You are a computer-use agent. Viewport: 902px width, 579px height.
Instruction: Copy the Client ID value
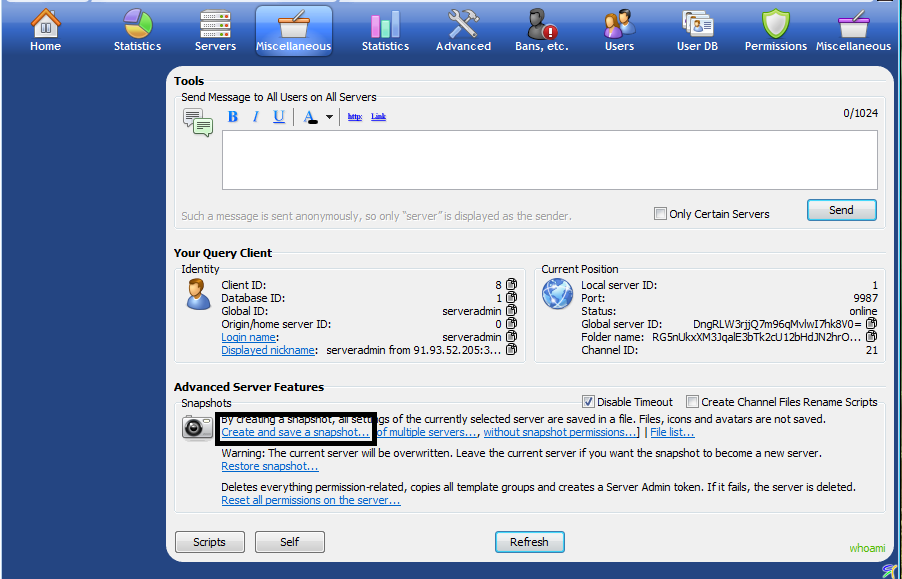point(511,285)
